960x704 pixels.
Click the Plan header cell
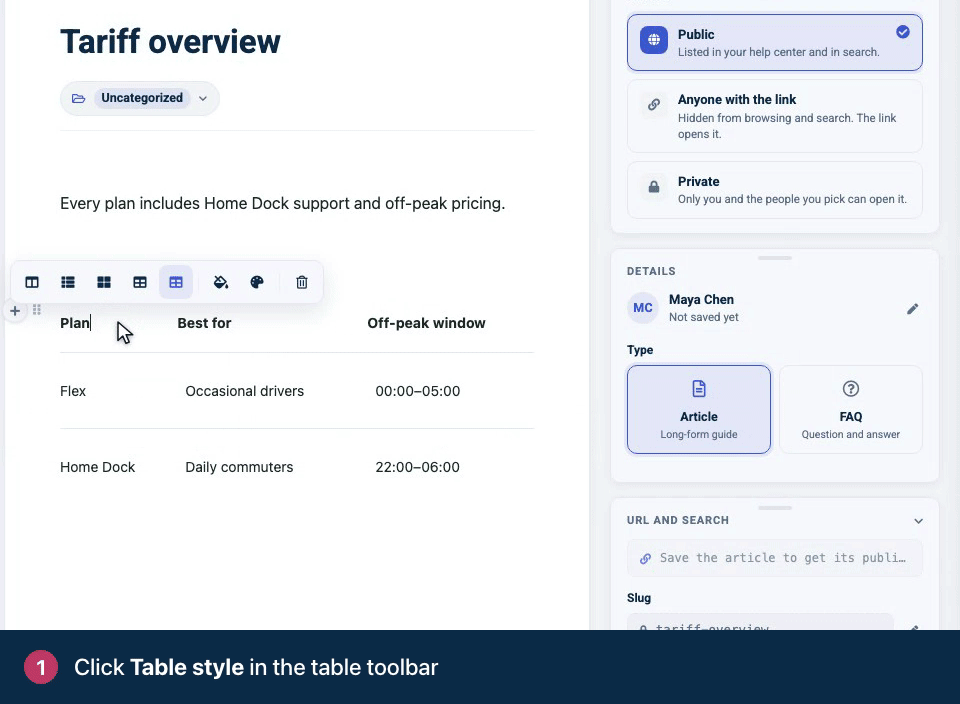75,323
